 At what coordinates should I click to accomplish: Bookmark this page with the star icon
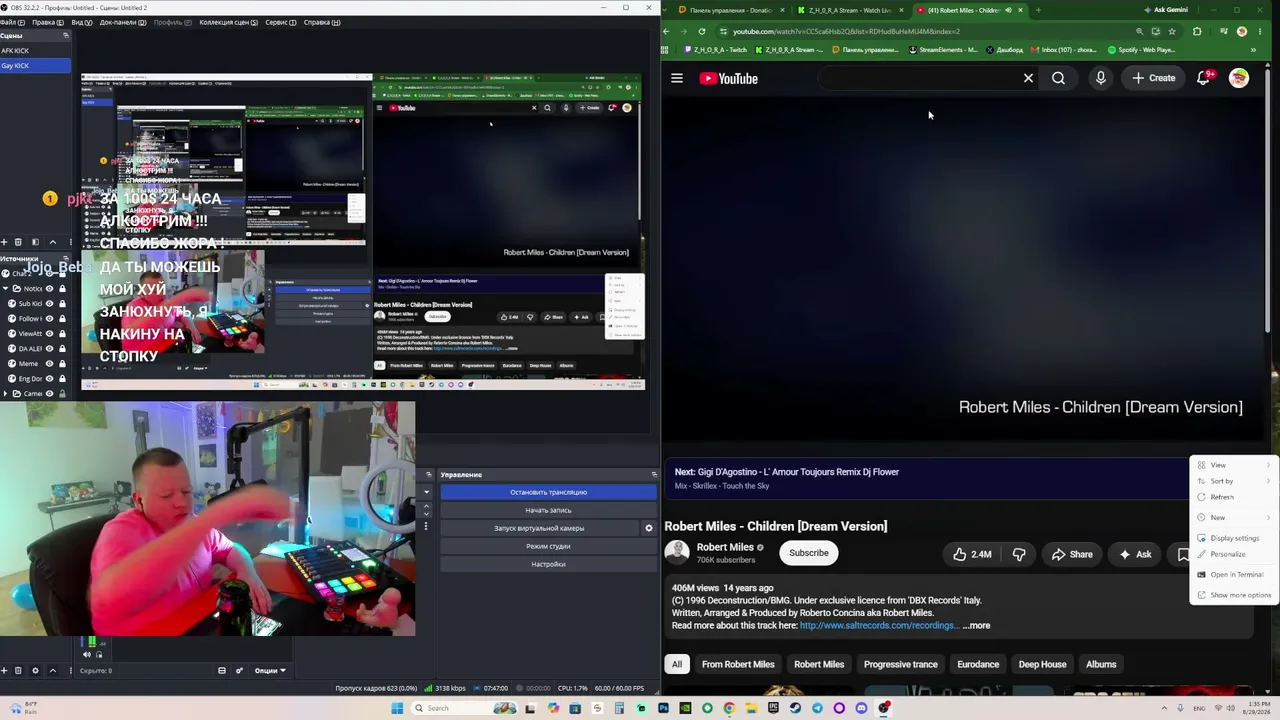click(x=1172, y=31)
